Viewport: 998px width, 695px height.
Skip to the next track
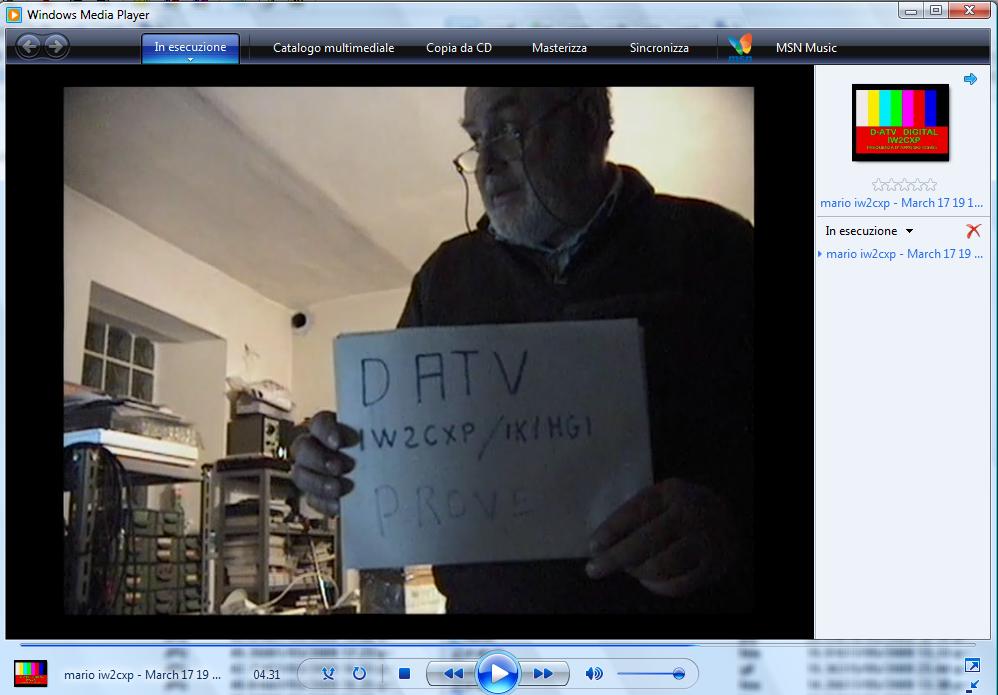pos(543,673)
